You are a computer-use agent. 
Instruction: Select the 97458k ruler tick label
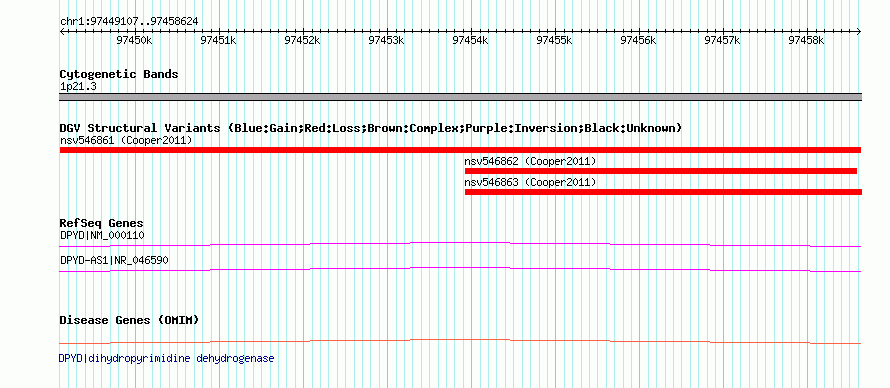coord(807,40)
